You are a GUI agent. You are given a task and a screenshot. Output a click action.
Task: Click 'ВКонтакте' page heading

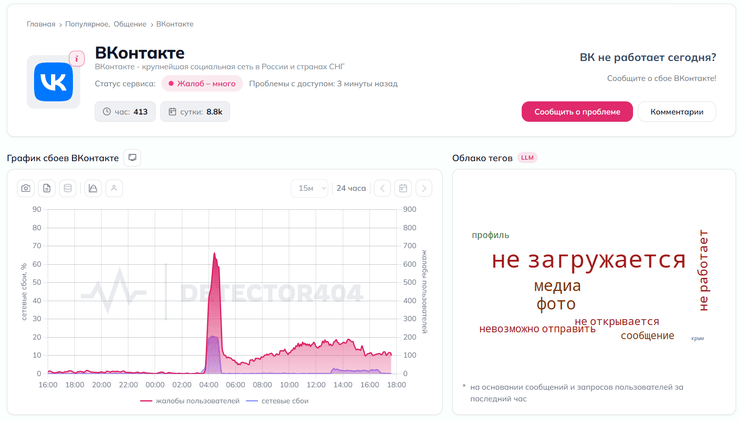point(140,53)
